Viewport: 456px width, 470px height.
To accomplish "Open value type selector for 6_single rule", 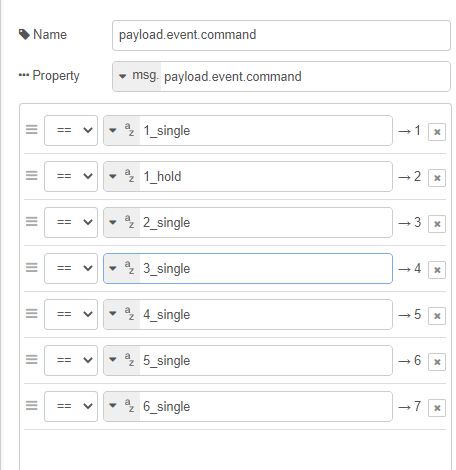I will 122,406.
